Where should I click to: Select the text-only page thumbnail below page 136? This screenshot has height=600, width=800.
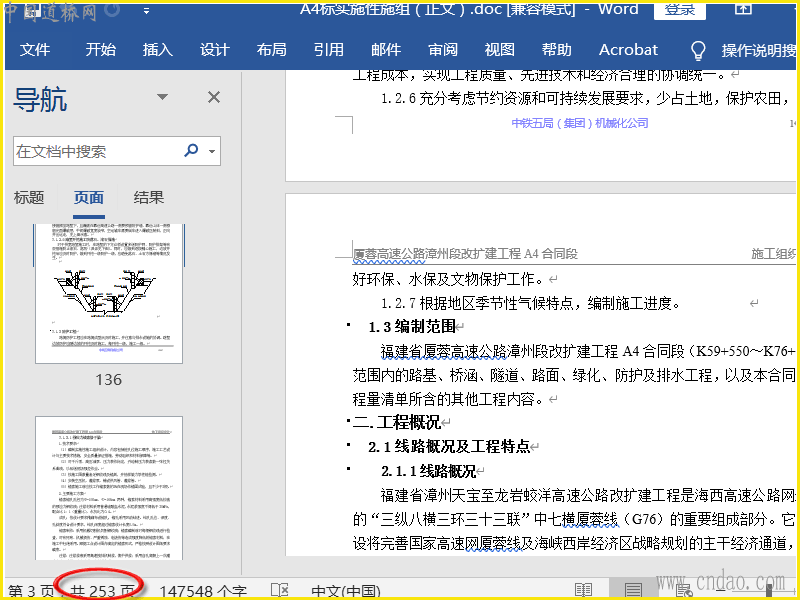pyautogui.click(x=109, y=488)
